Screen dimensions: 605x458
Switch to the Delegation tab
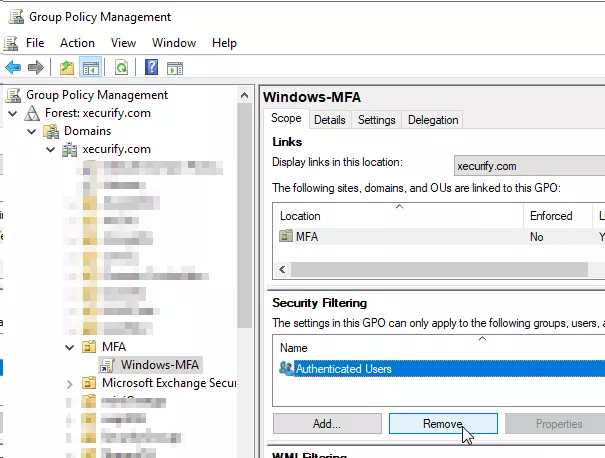433,120
